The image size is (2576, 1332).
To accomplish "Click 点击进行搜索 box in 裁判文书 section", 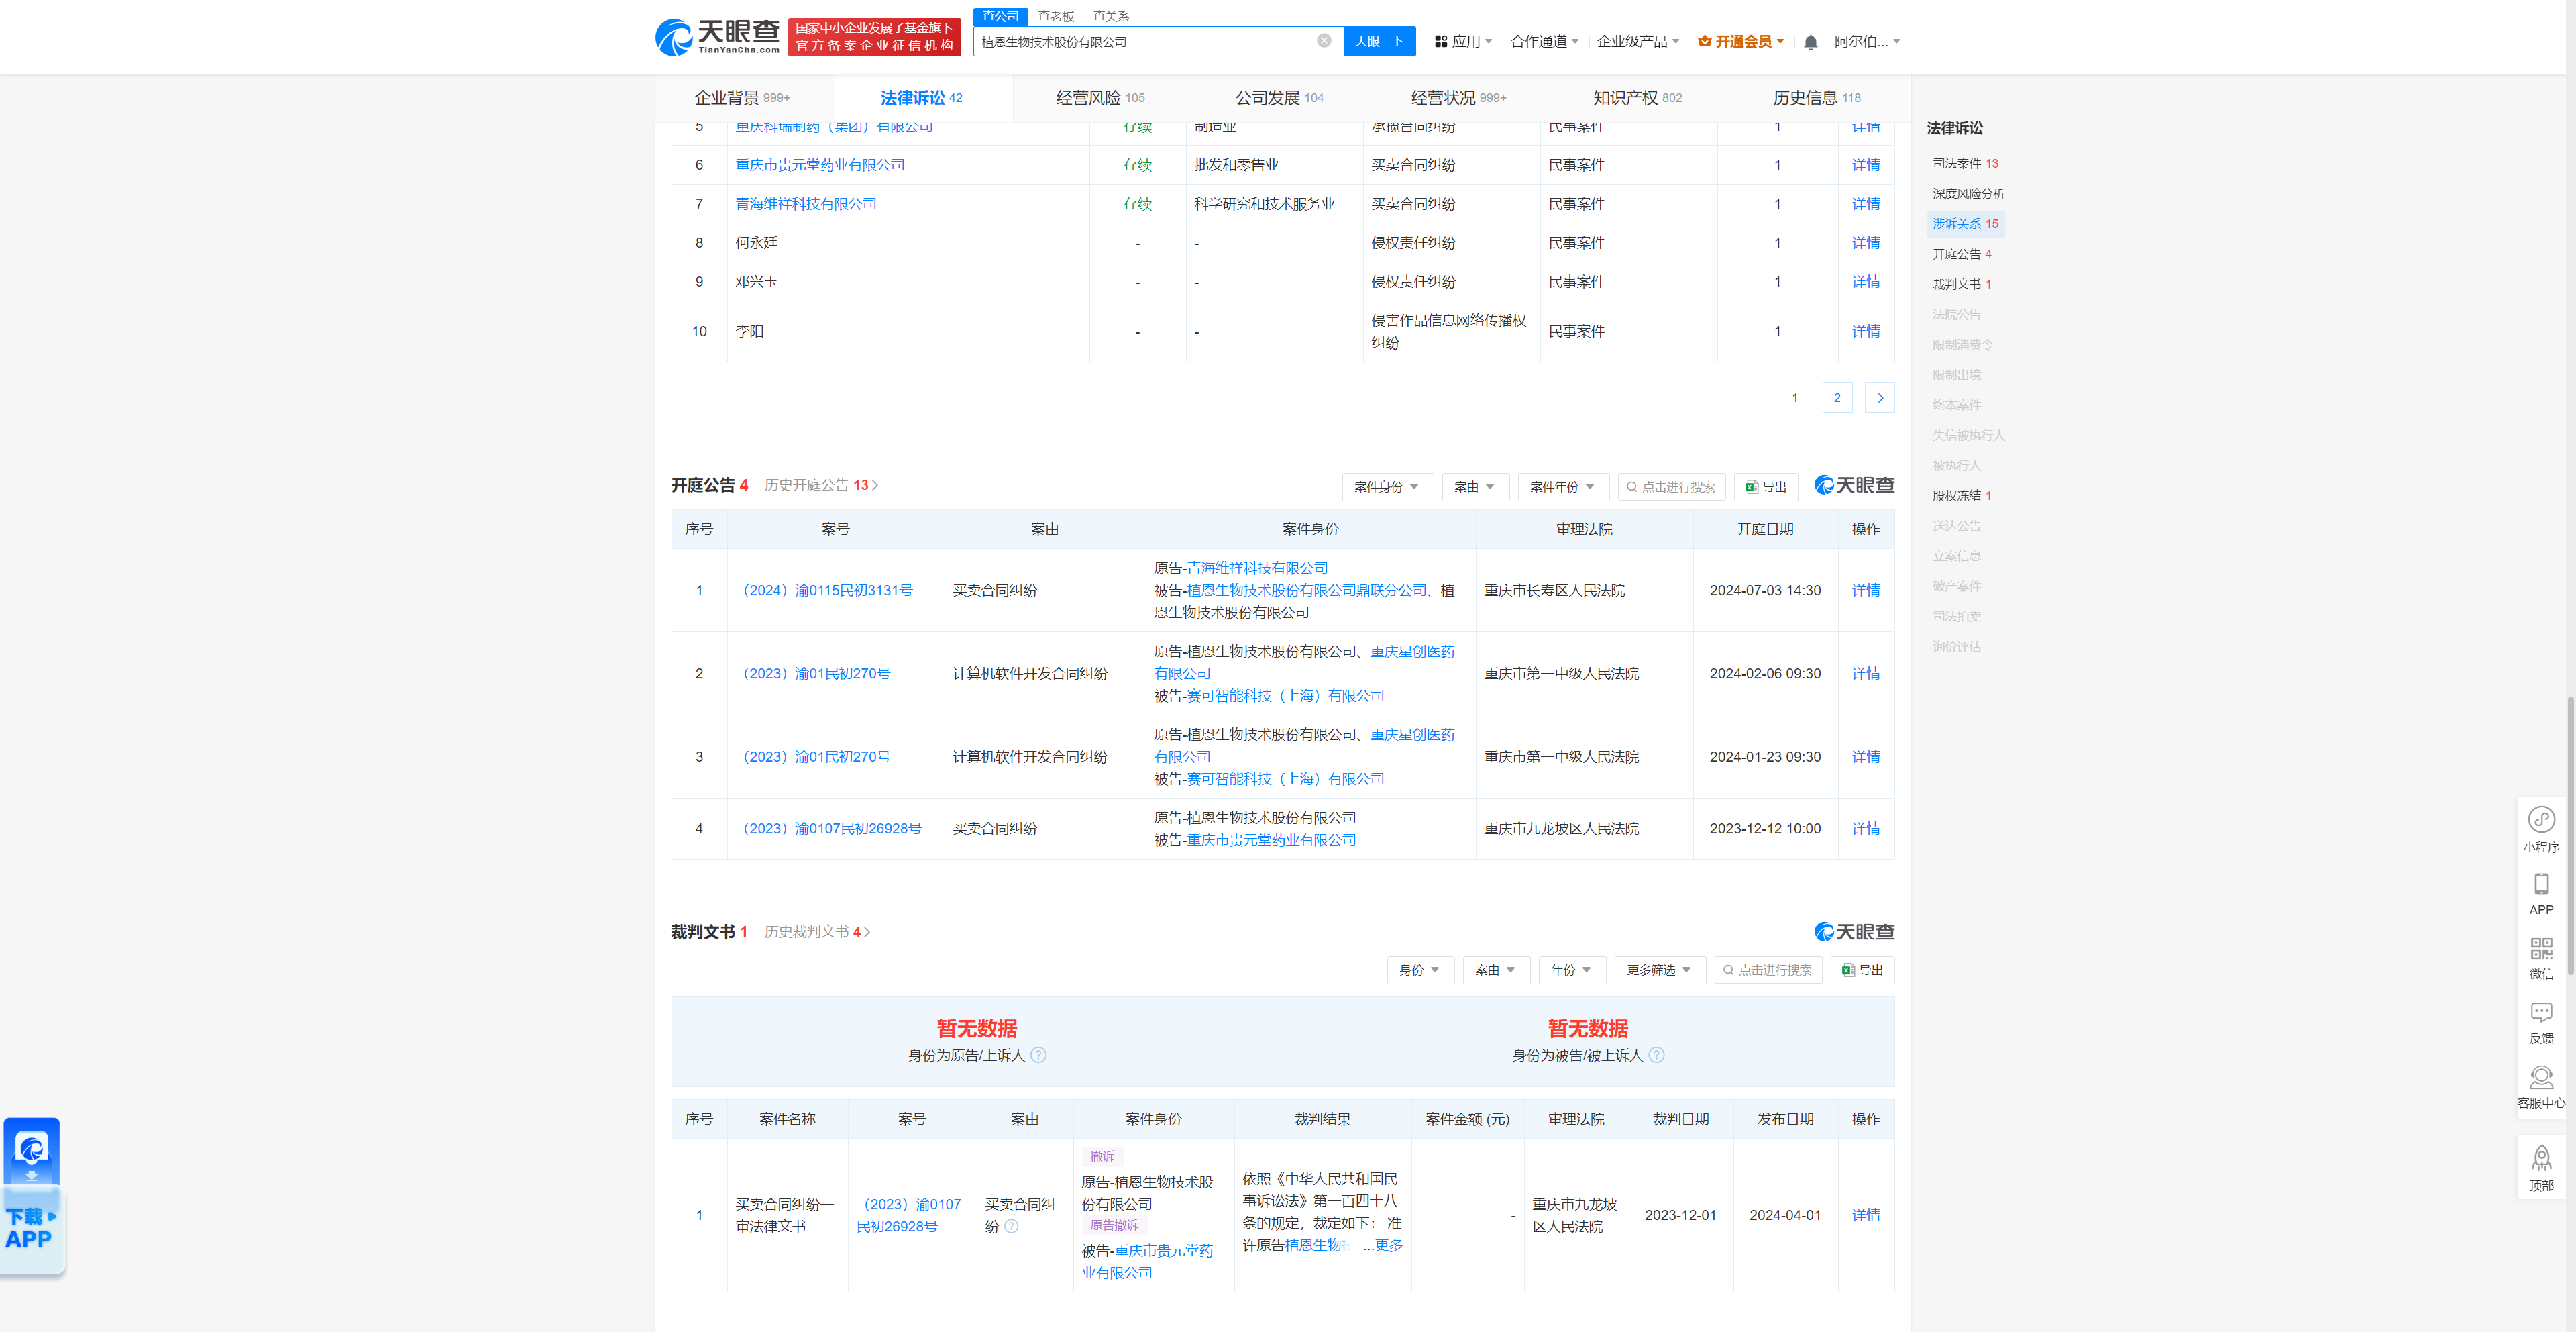I will [1768, 970].
